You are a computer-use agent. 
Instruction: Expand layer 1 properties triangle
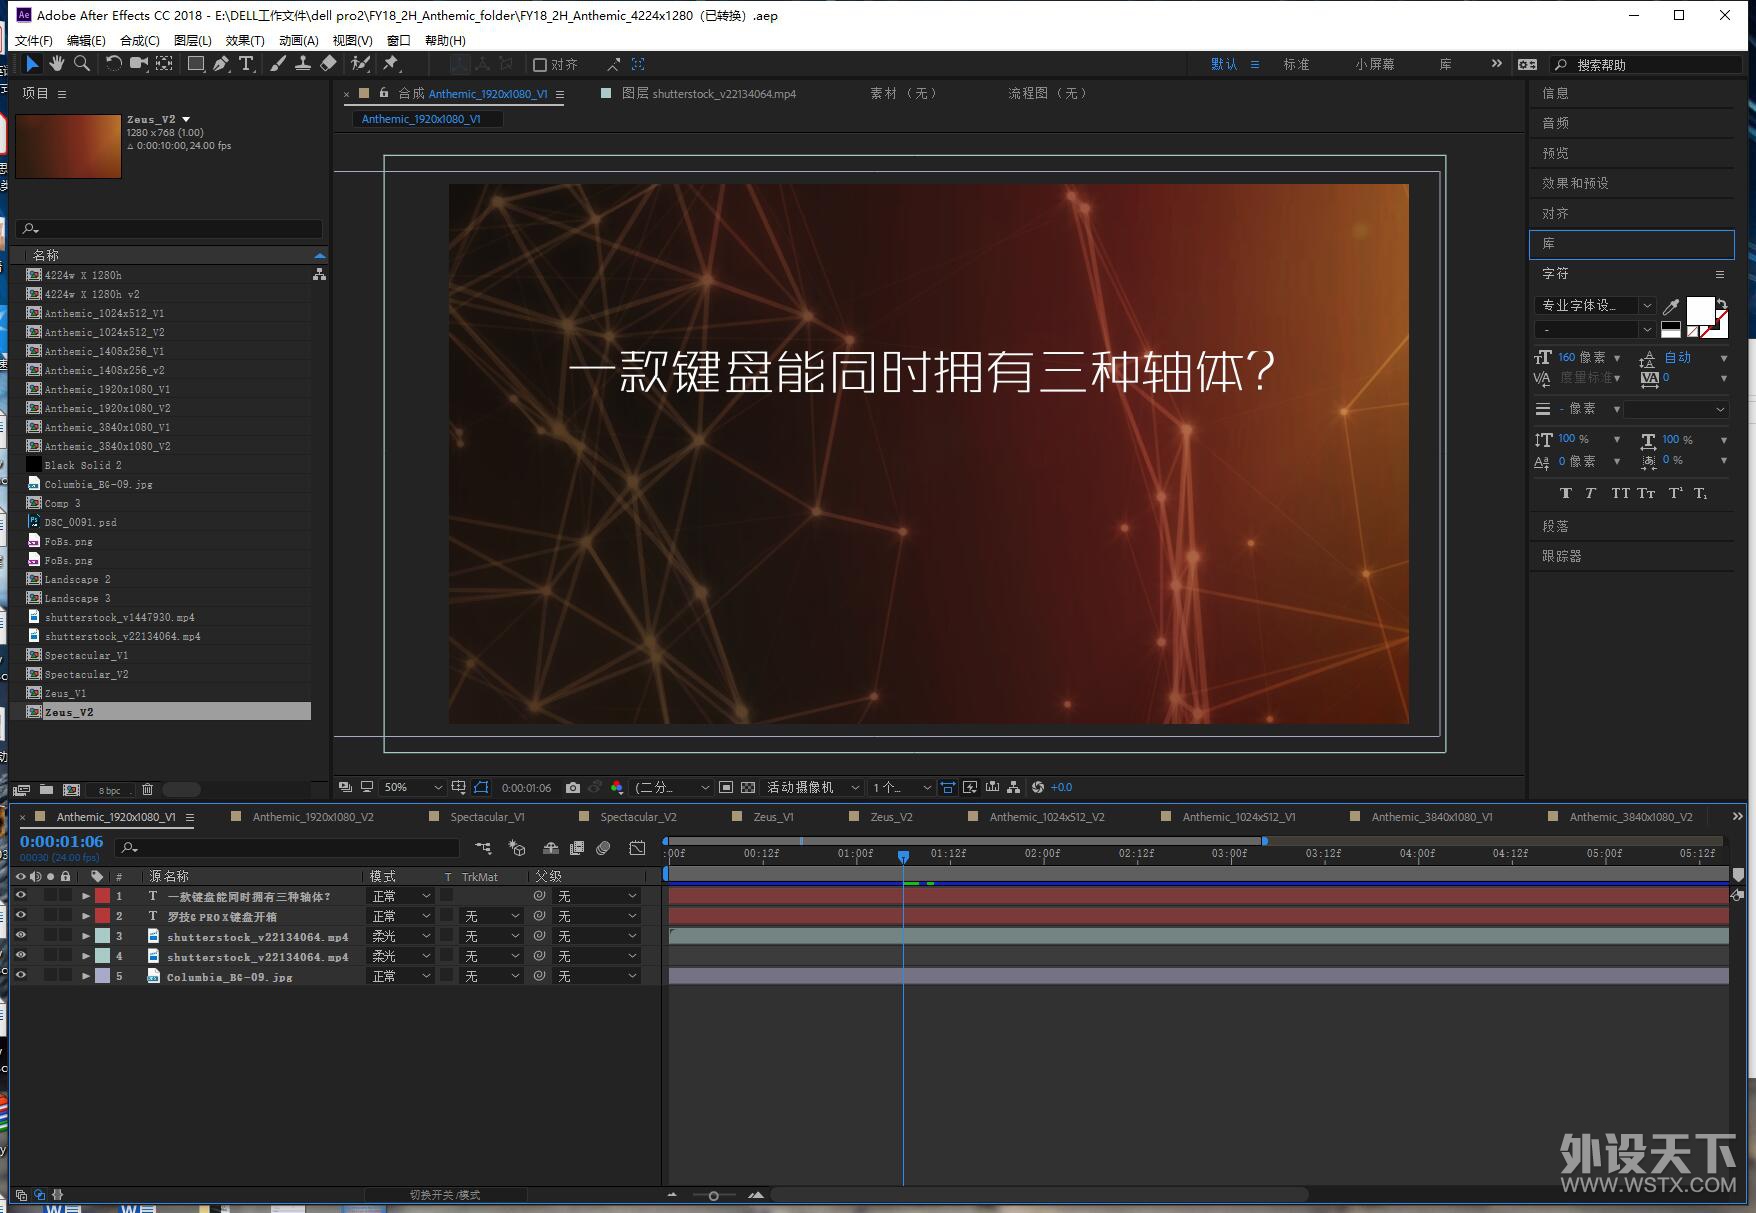(x=86, y=896)
